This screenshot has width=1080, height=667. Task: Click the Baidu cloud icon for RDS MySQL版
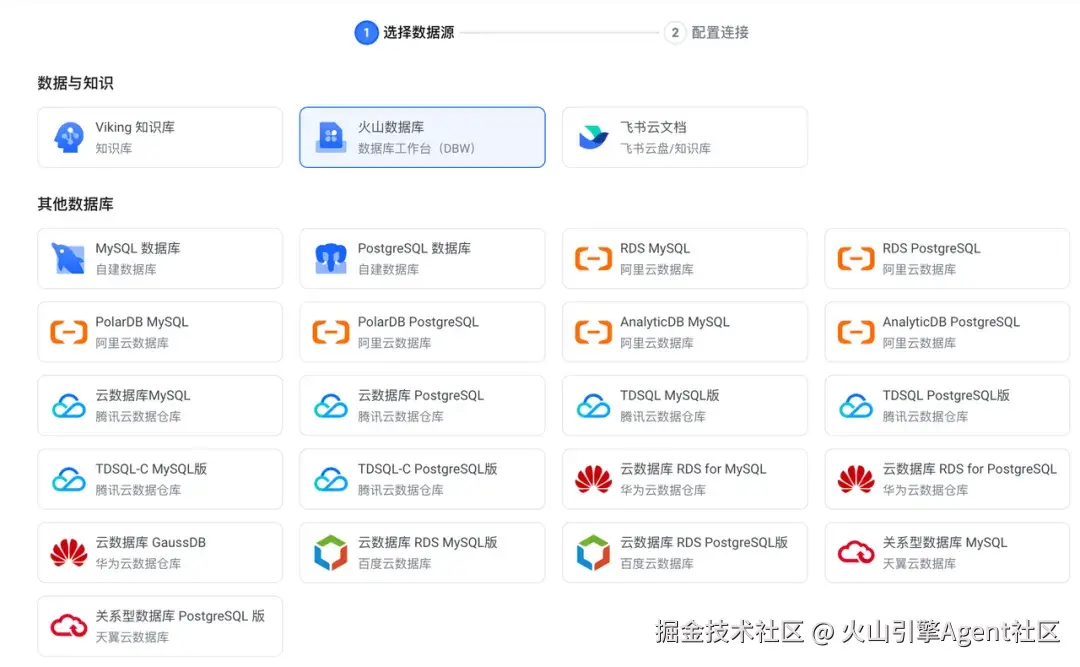[x=331, y=553]
